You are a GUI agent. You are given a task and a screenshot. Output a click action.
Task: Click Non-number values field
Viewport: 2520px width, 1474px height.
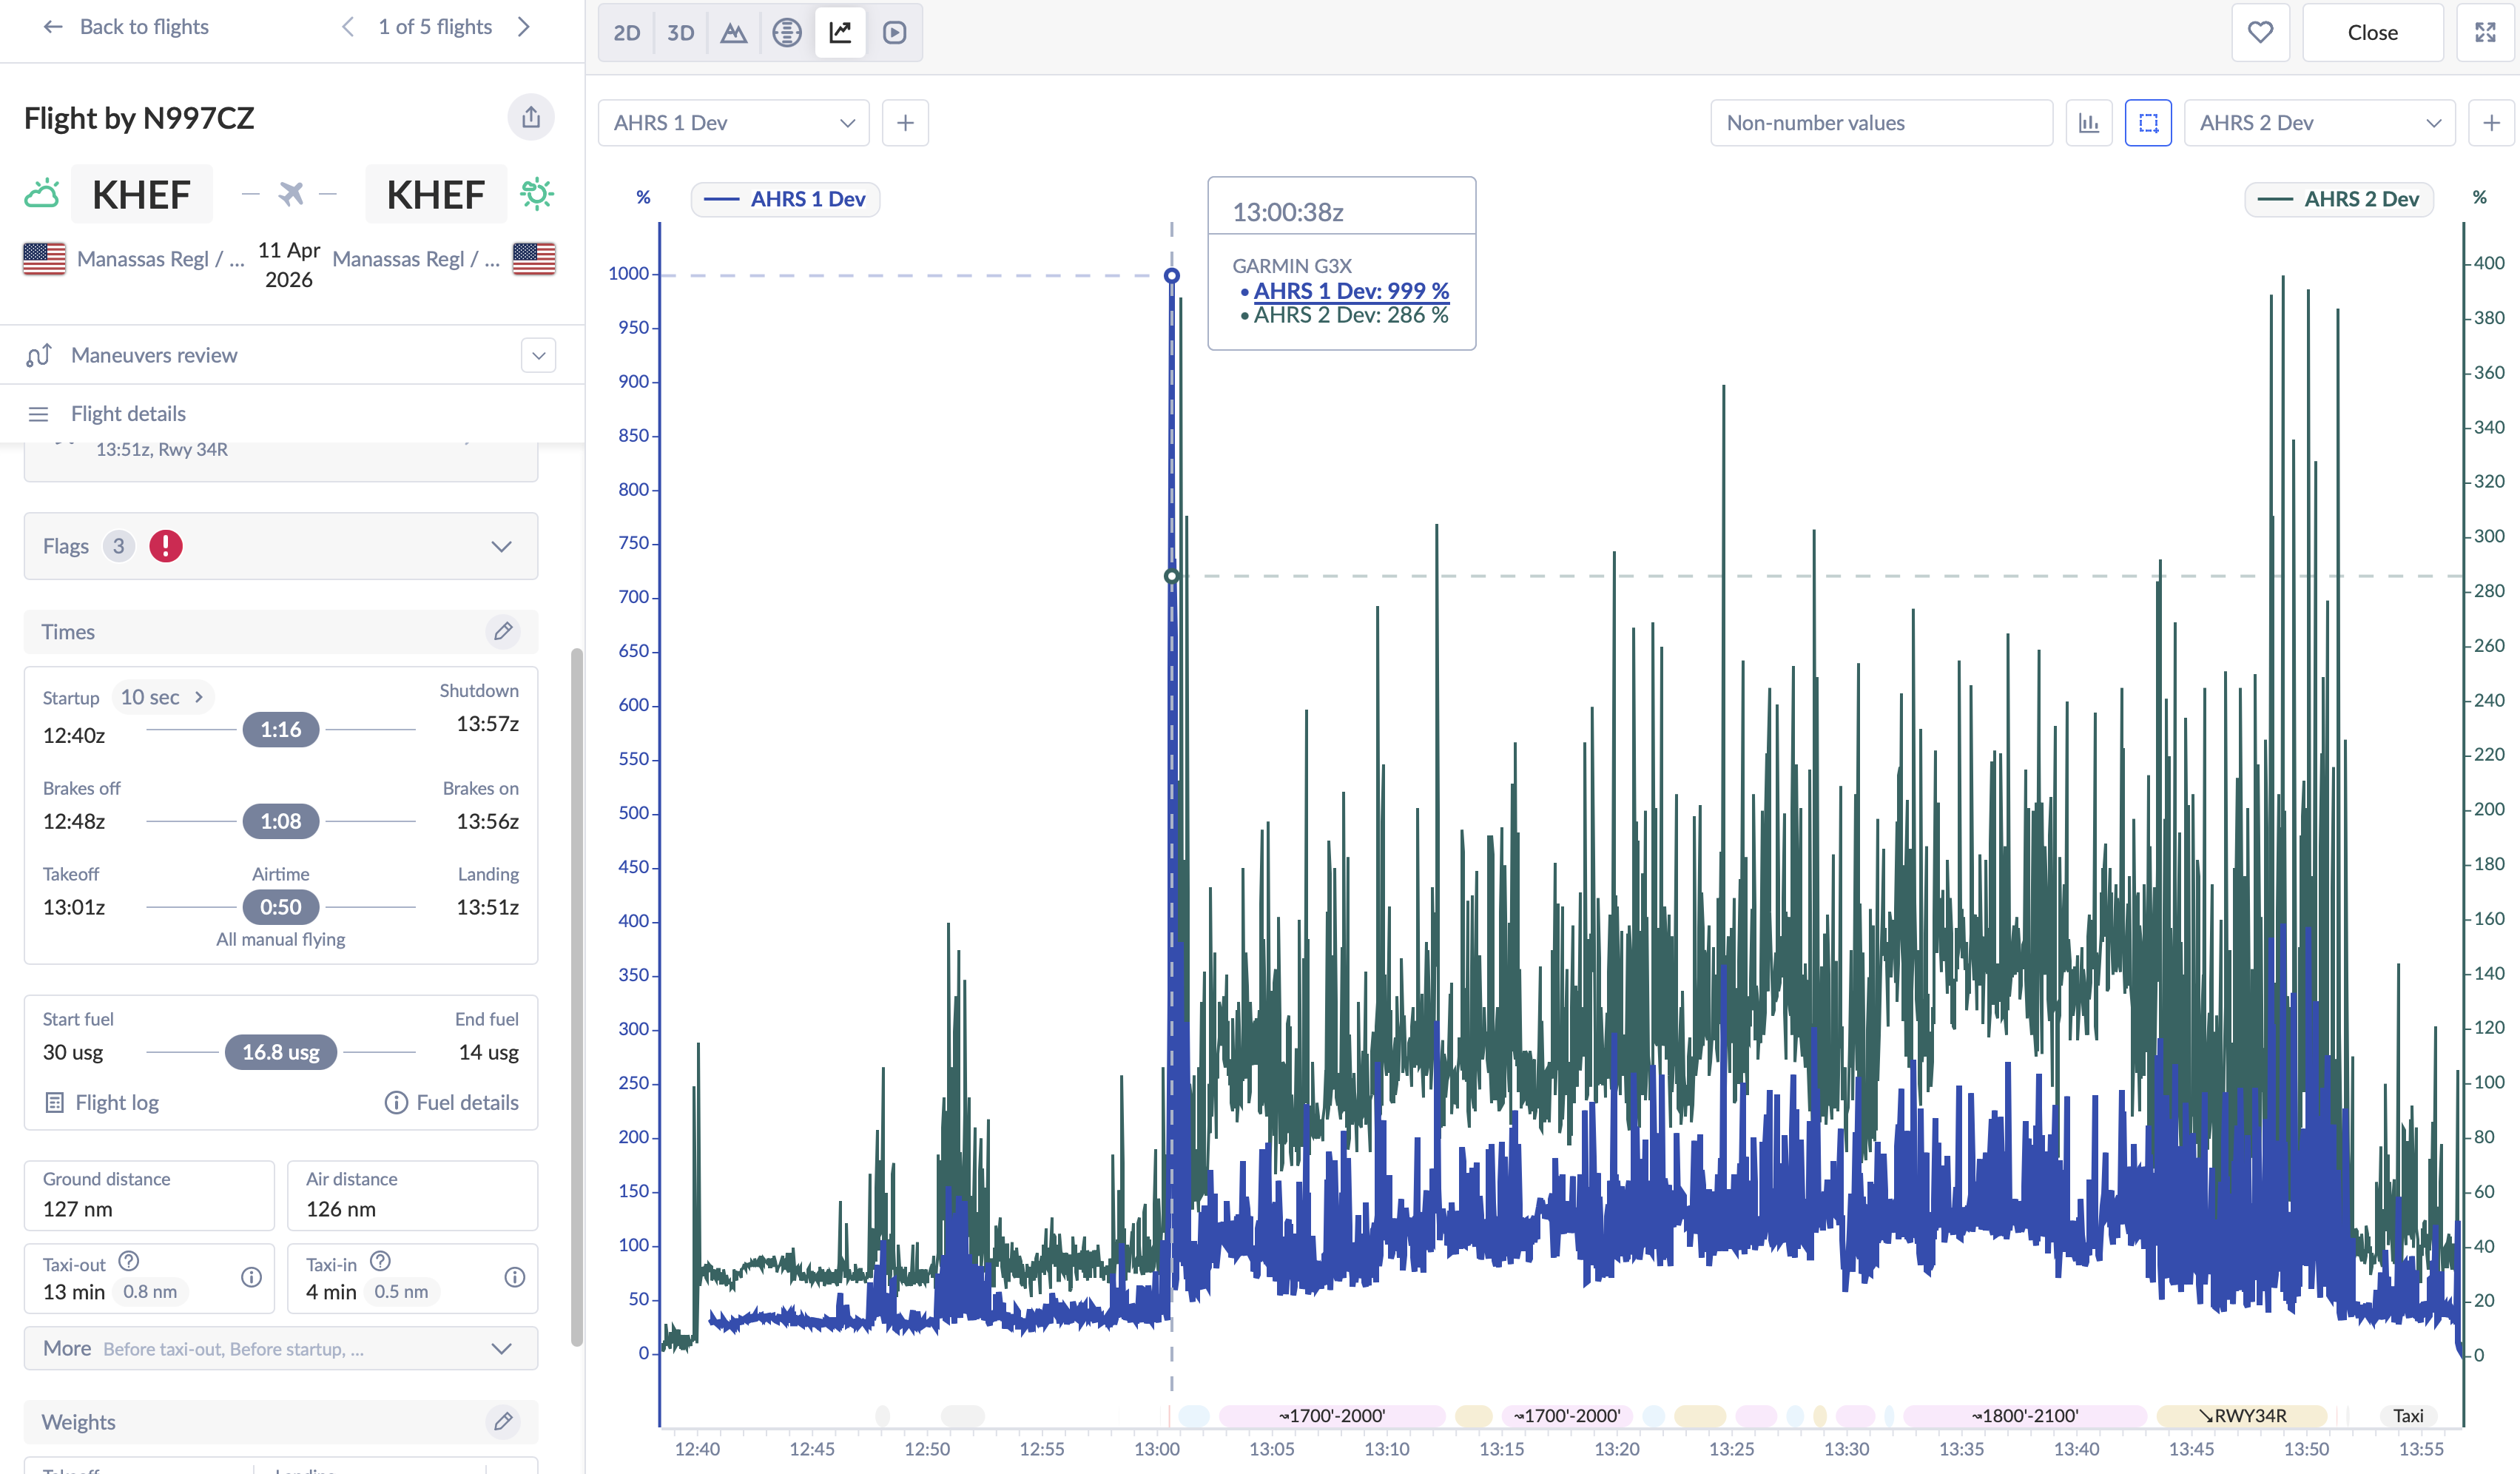[1881, 123]
